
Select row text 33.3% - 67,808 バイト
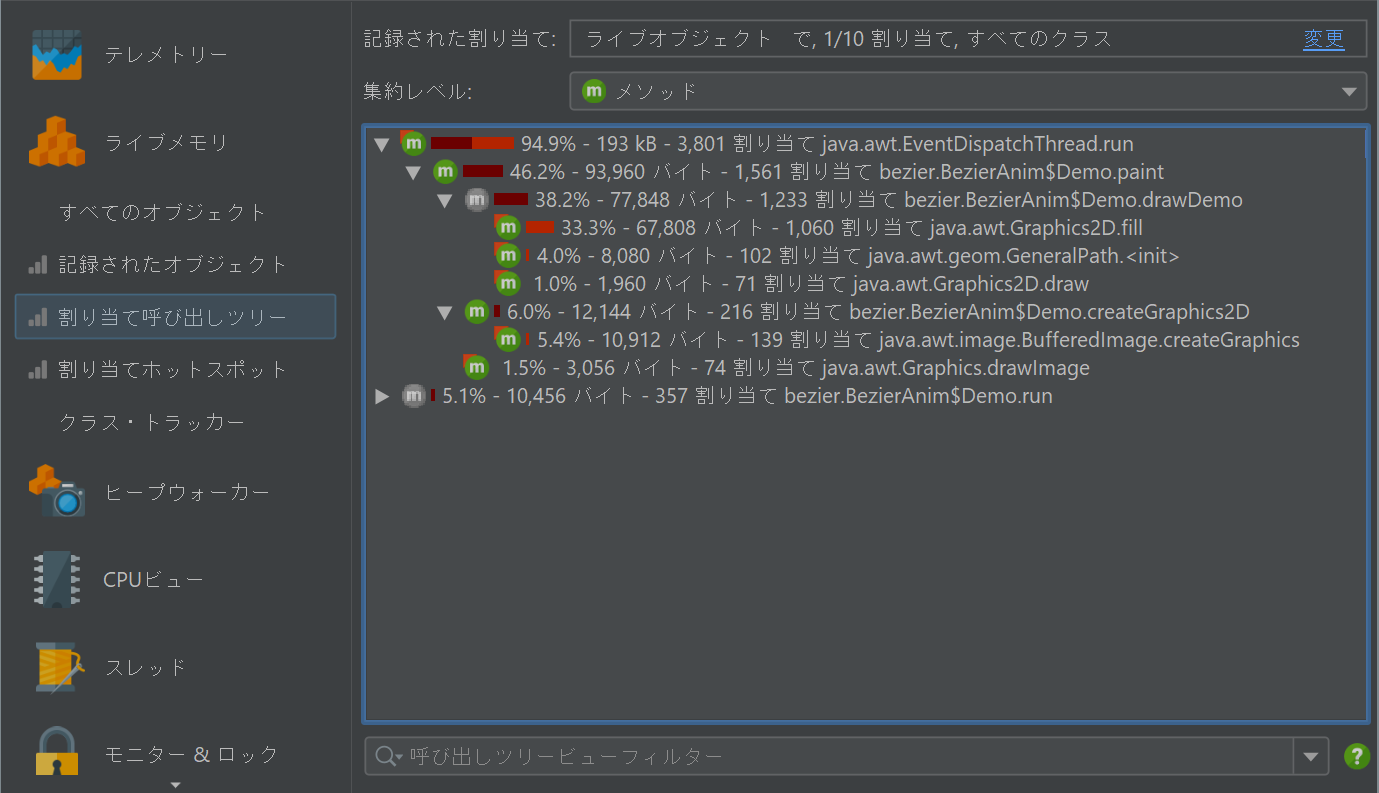852,228
